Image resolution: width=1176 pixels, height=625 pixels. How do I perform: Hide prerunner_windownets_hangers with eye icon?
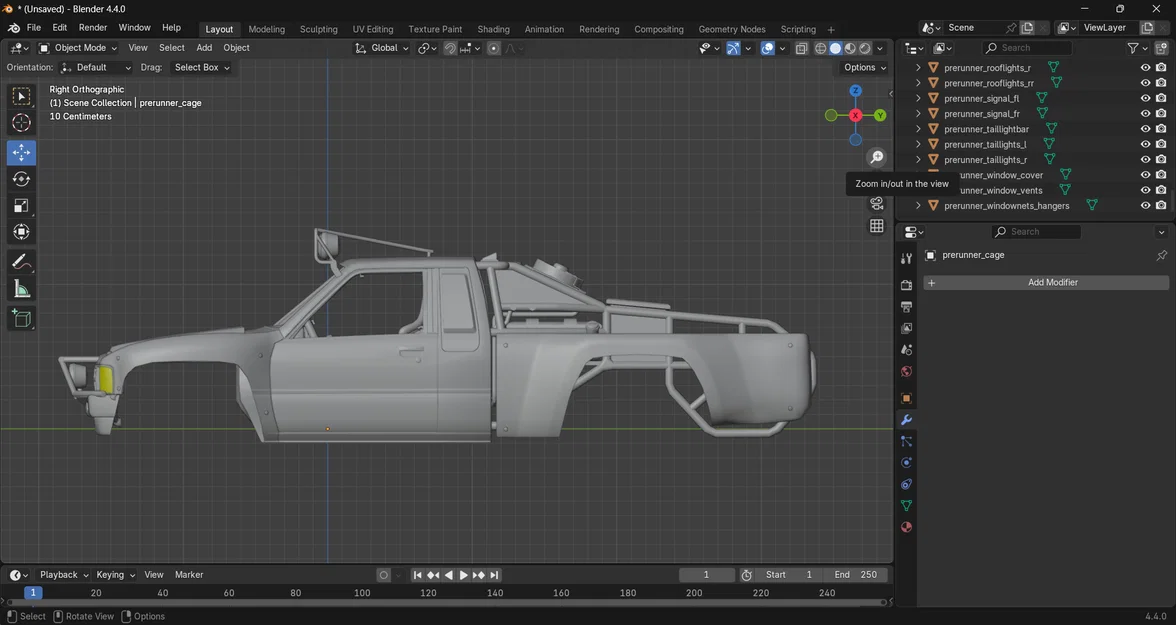click(1145, 206)
